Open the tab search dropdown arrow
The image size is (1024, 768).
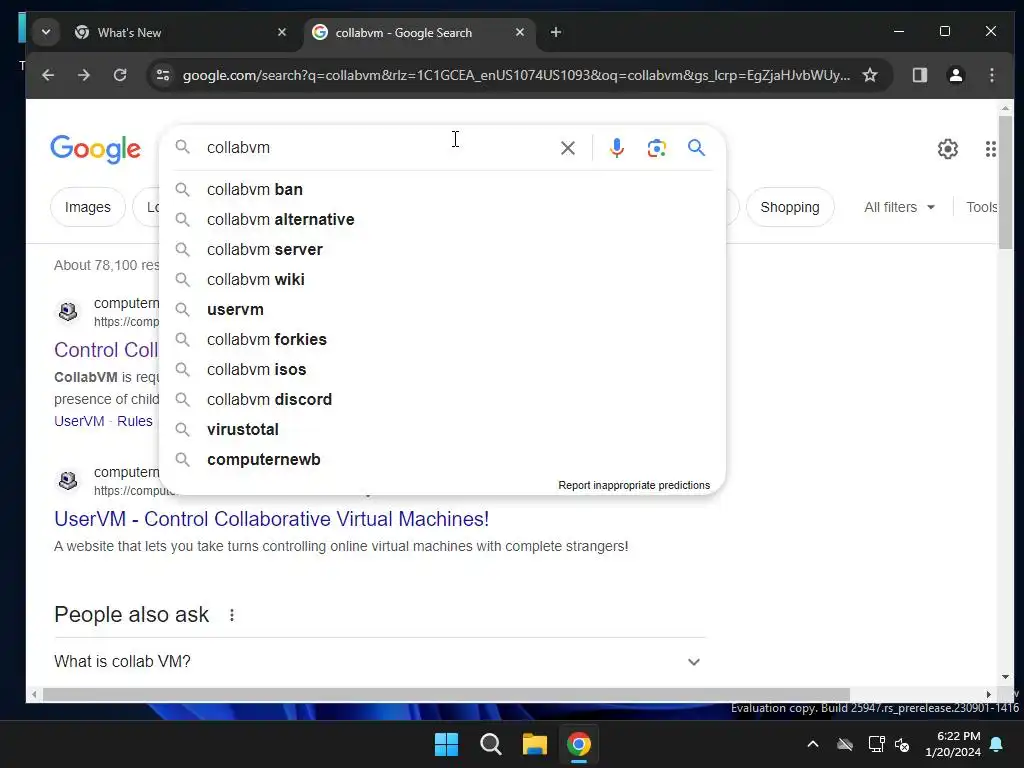46,32
